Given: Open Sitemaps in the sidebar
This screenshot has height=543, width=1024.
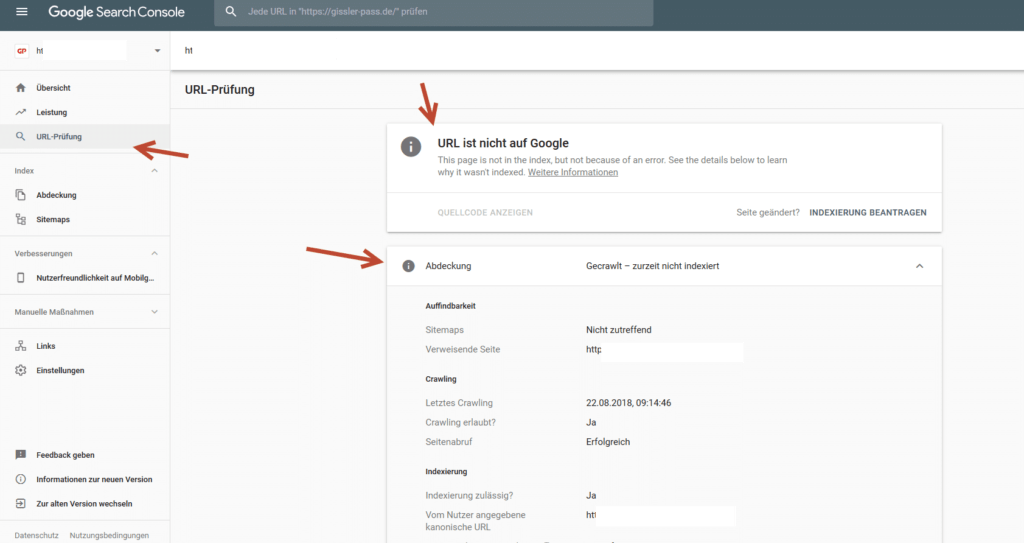Looking at the screenshot, I should click(53, 220).
